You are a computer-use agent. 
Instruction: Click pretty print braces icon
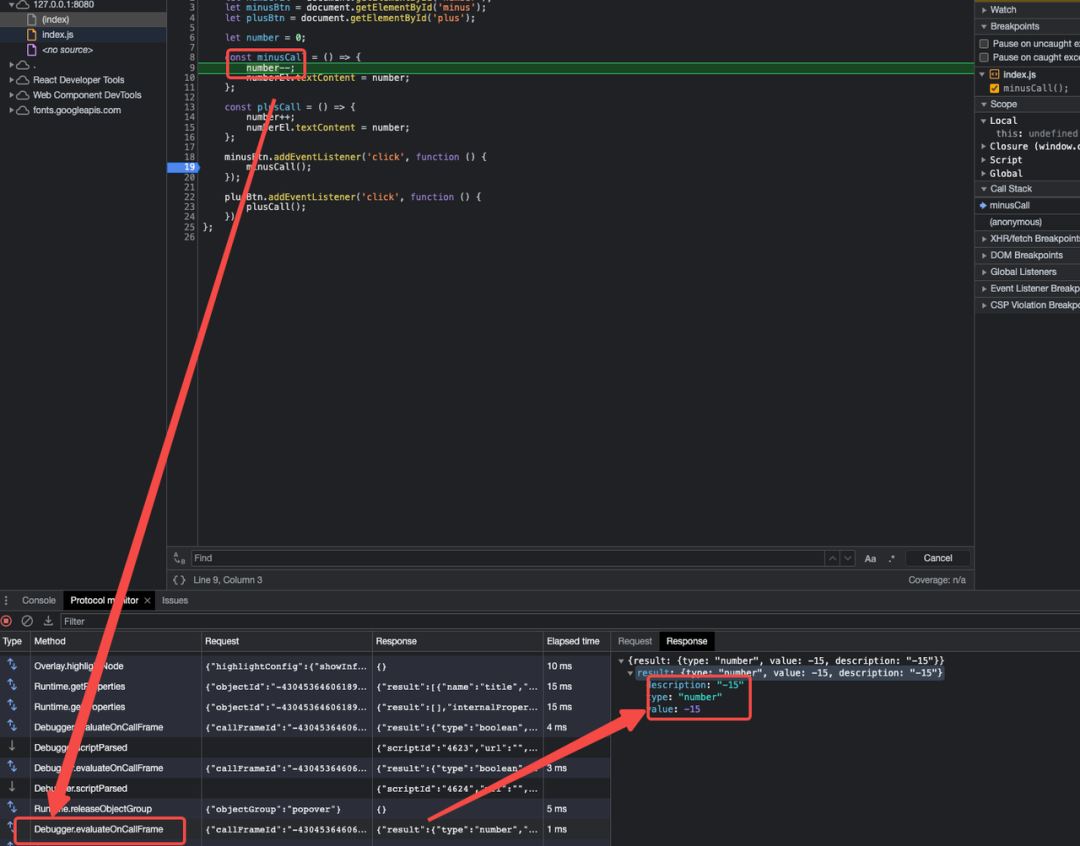click(179, 580)
